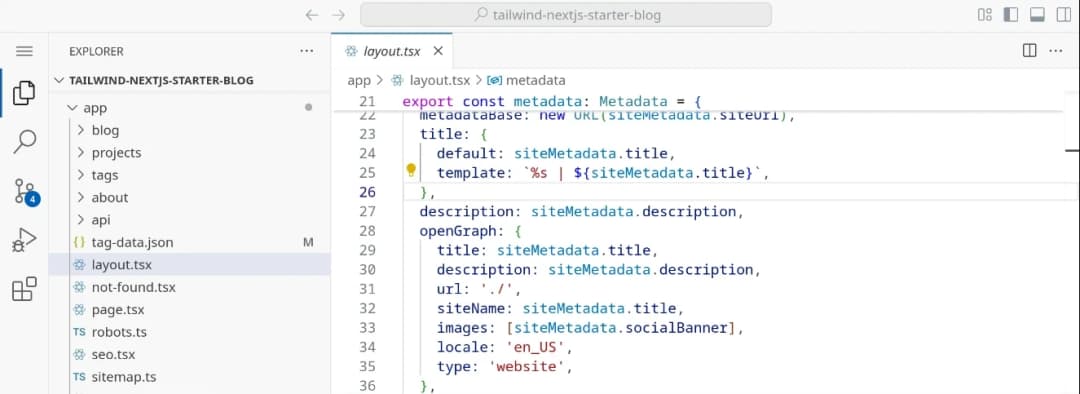Toggle the secondary side bar
Viewport: 1080px width, 394px height.
pos(1063,14)
